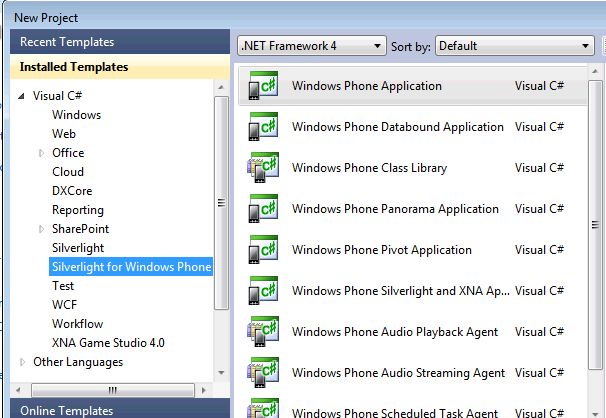The width and height of the screenshot is (606, 418).
Task: Select the Test category
Action: 63,286
